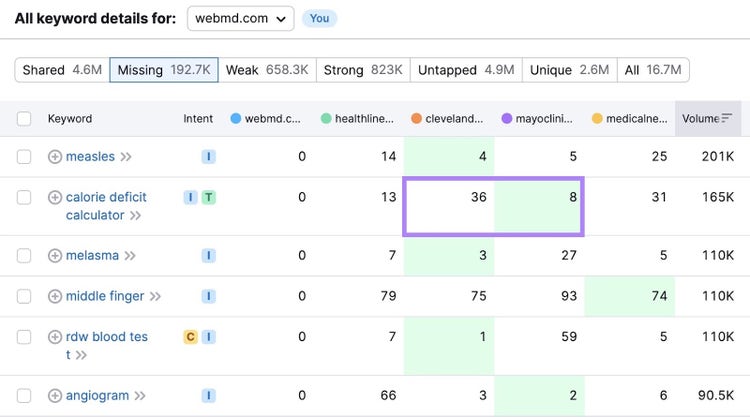
Task: Tick the select-all checkbox in header
Action: point(24,119)
